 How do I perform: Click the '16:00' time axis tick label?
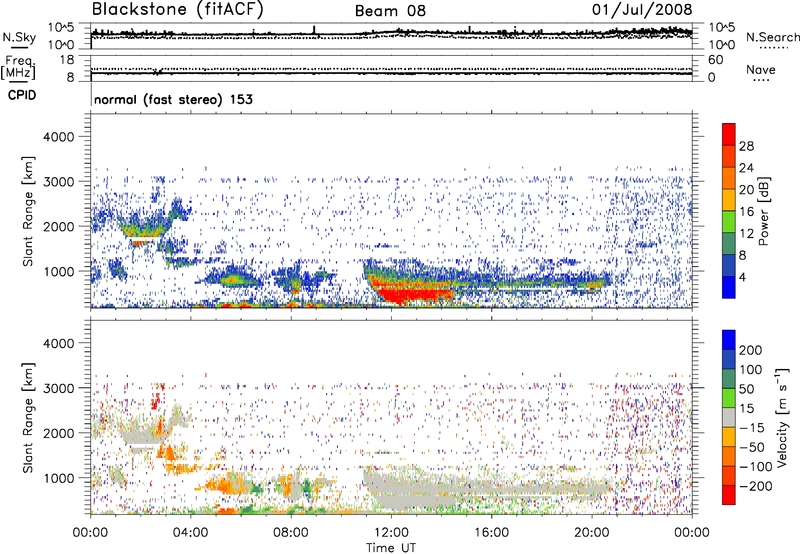491,532
